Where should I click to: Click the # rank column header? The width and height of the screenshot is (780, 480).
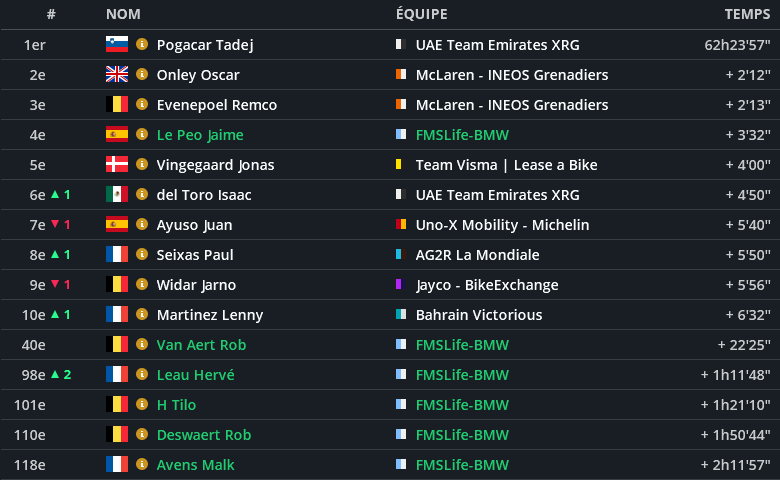coord(51,15)
